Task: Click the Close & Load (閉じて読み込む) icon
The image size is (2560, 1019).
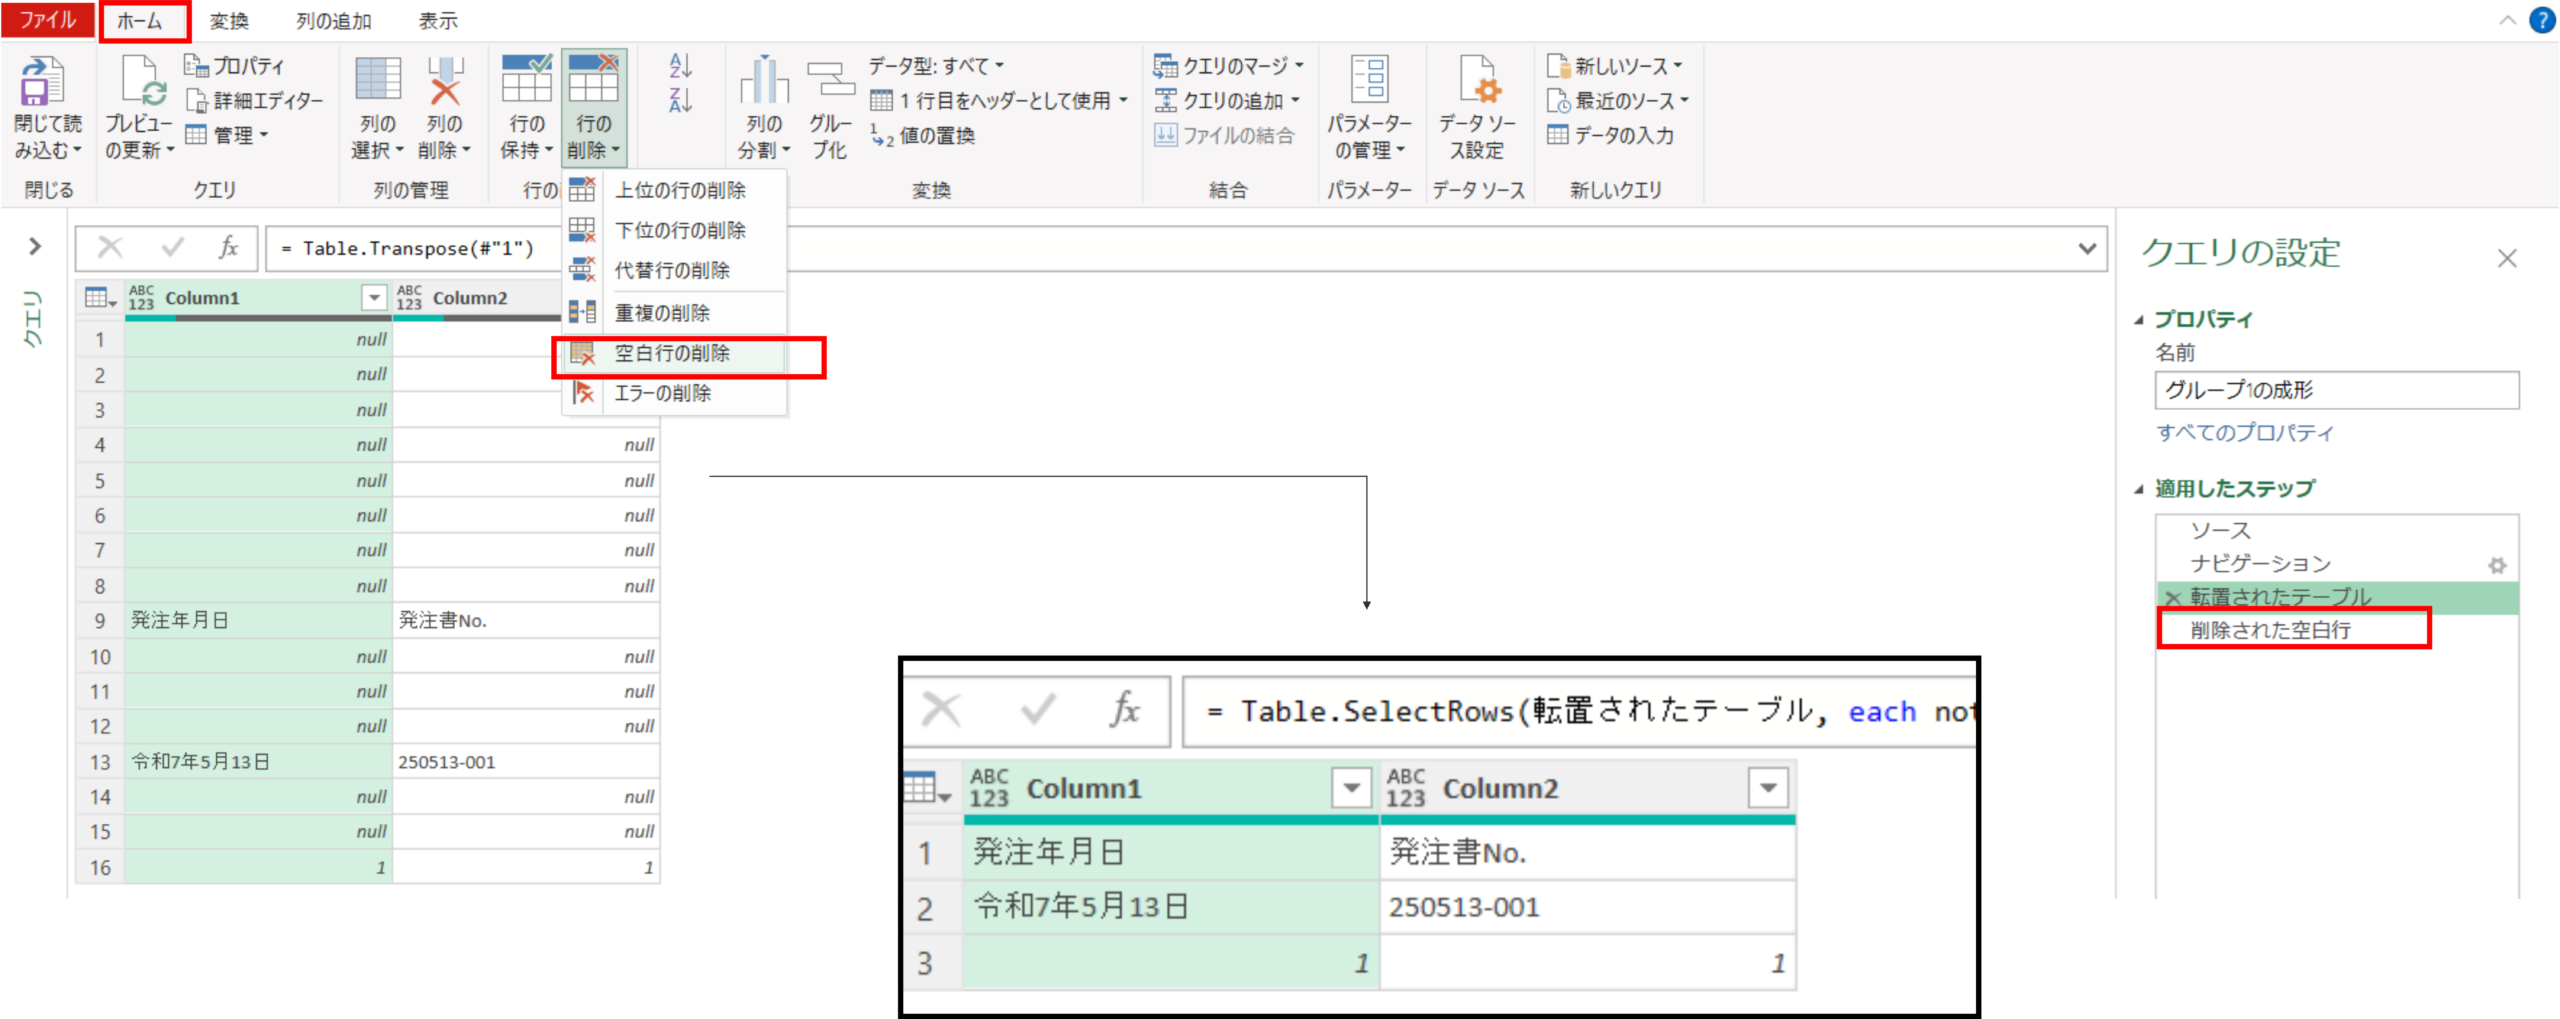Action: click(x=43, y=81)
